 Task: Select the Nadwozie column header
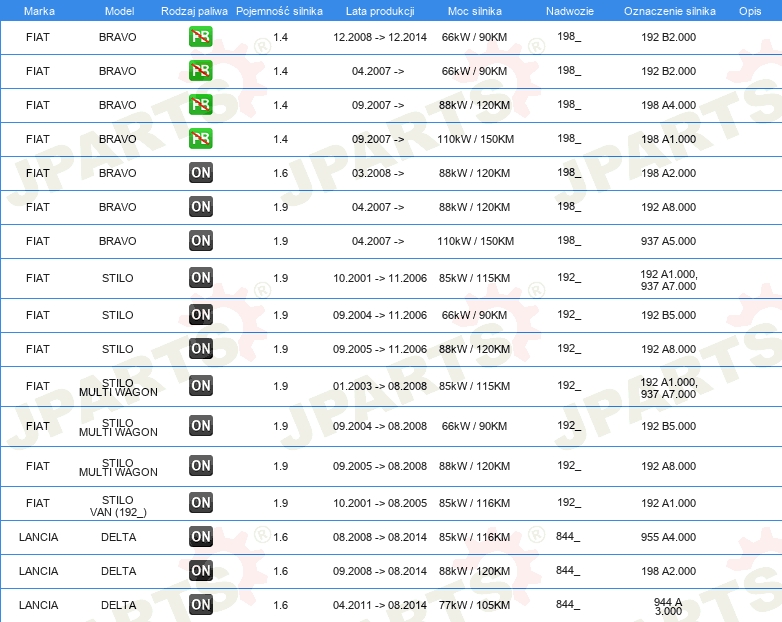point(570,11)
